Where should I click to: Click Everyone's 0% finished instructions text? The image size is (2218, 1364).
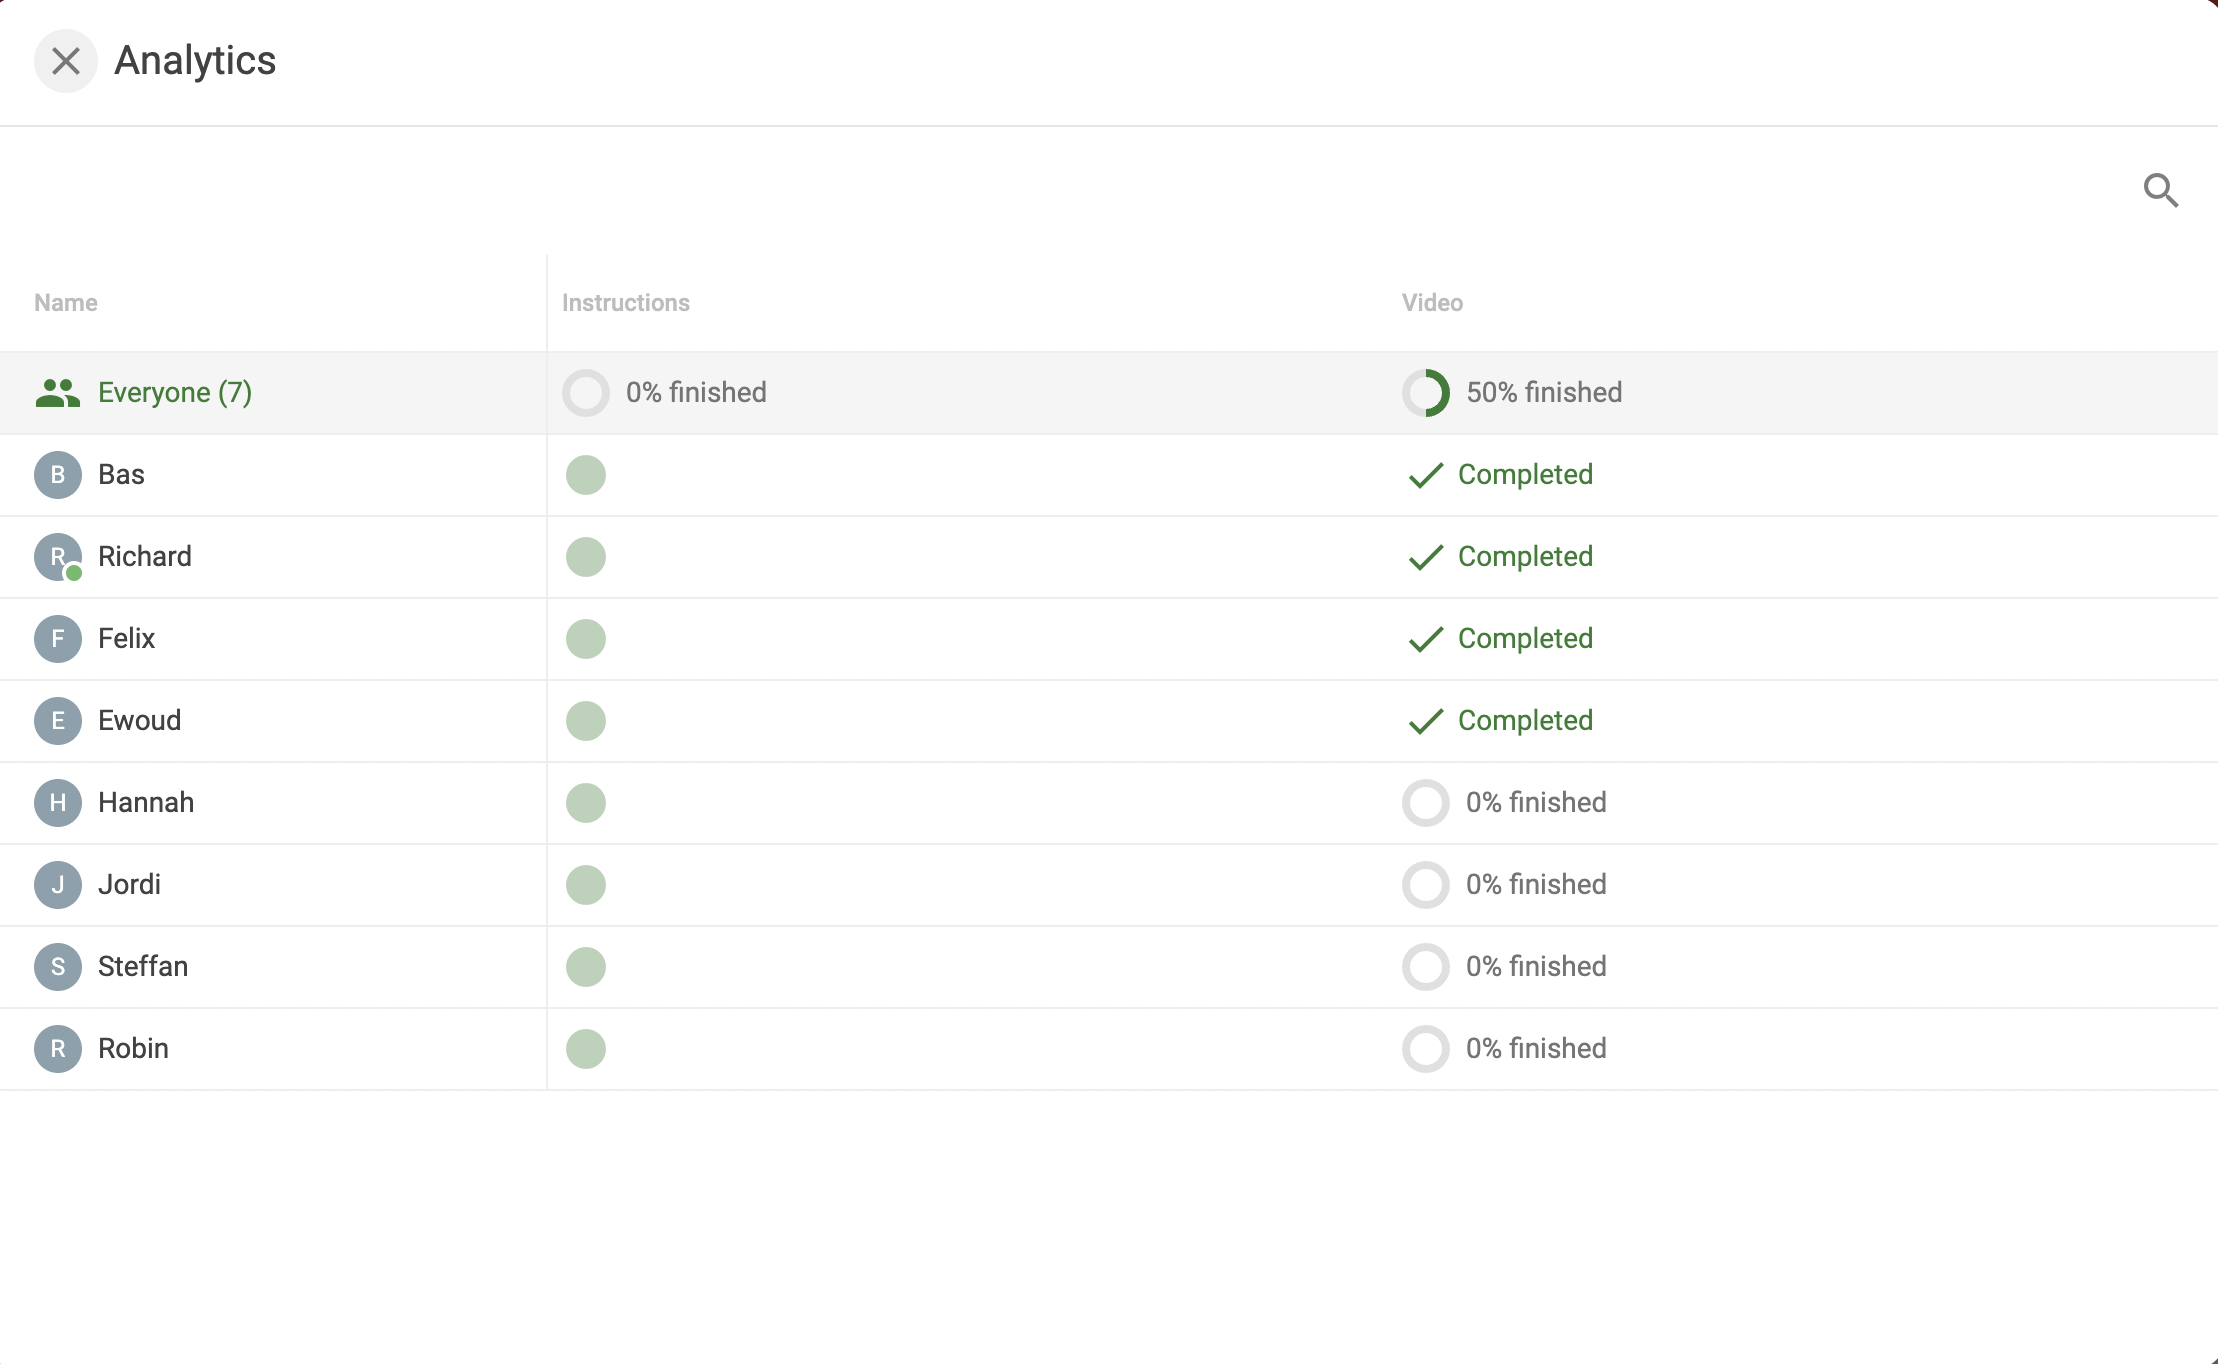pos(696,393)
